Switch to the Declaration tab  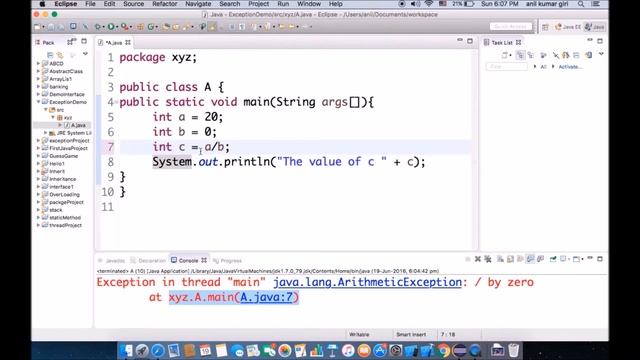148,260
